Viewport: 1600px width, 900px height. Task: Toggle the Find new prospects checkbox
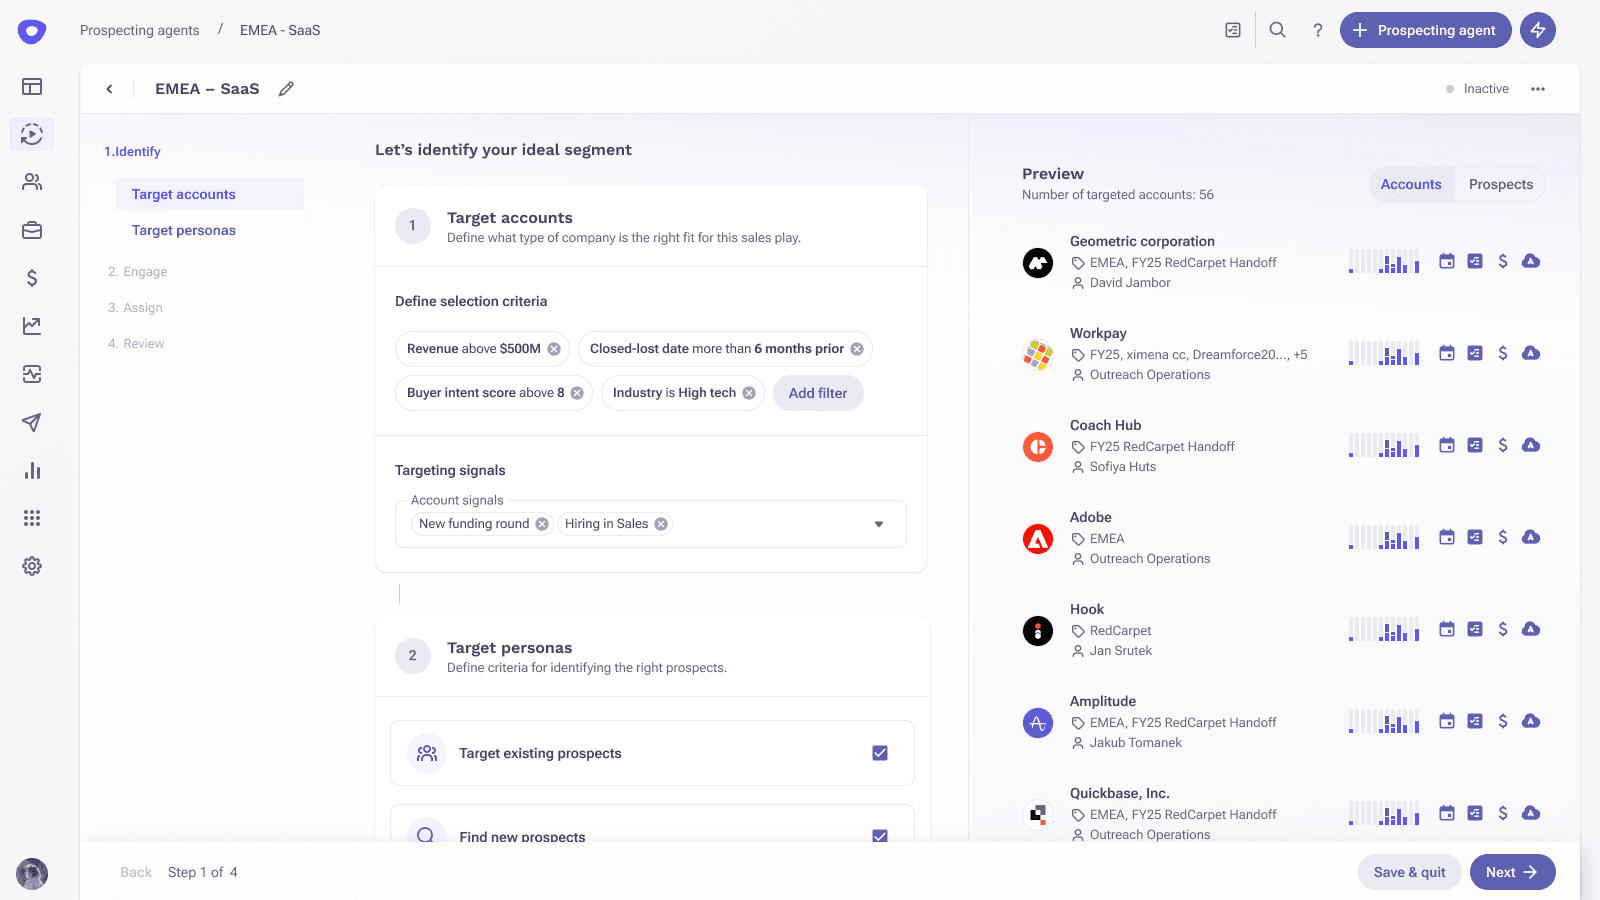(x=880, y=835)
